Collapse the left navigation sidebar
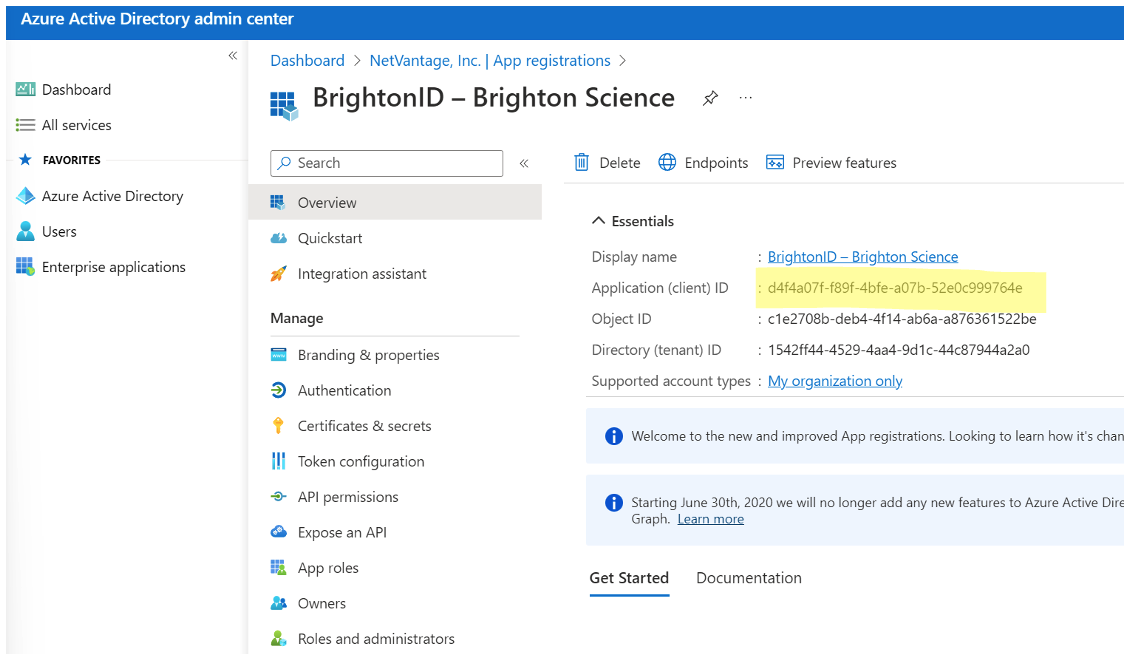The image size is (1138, 654). point(233,56)
